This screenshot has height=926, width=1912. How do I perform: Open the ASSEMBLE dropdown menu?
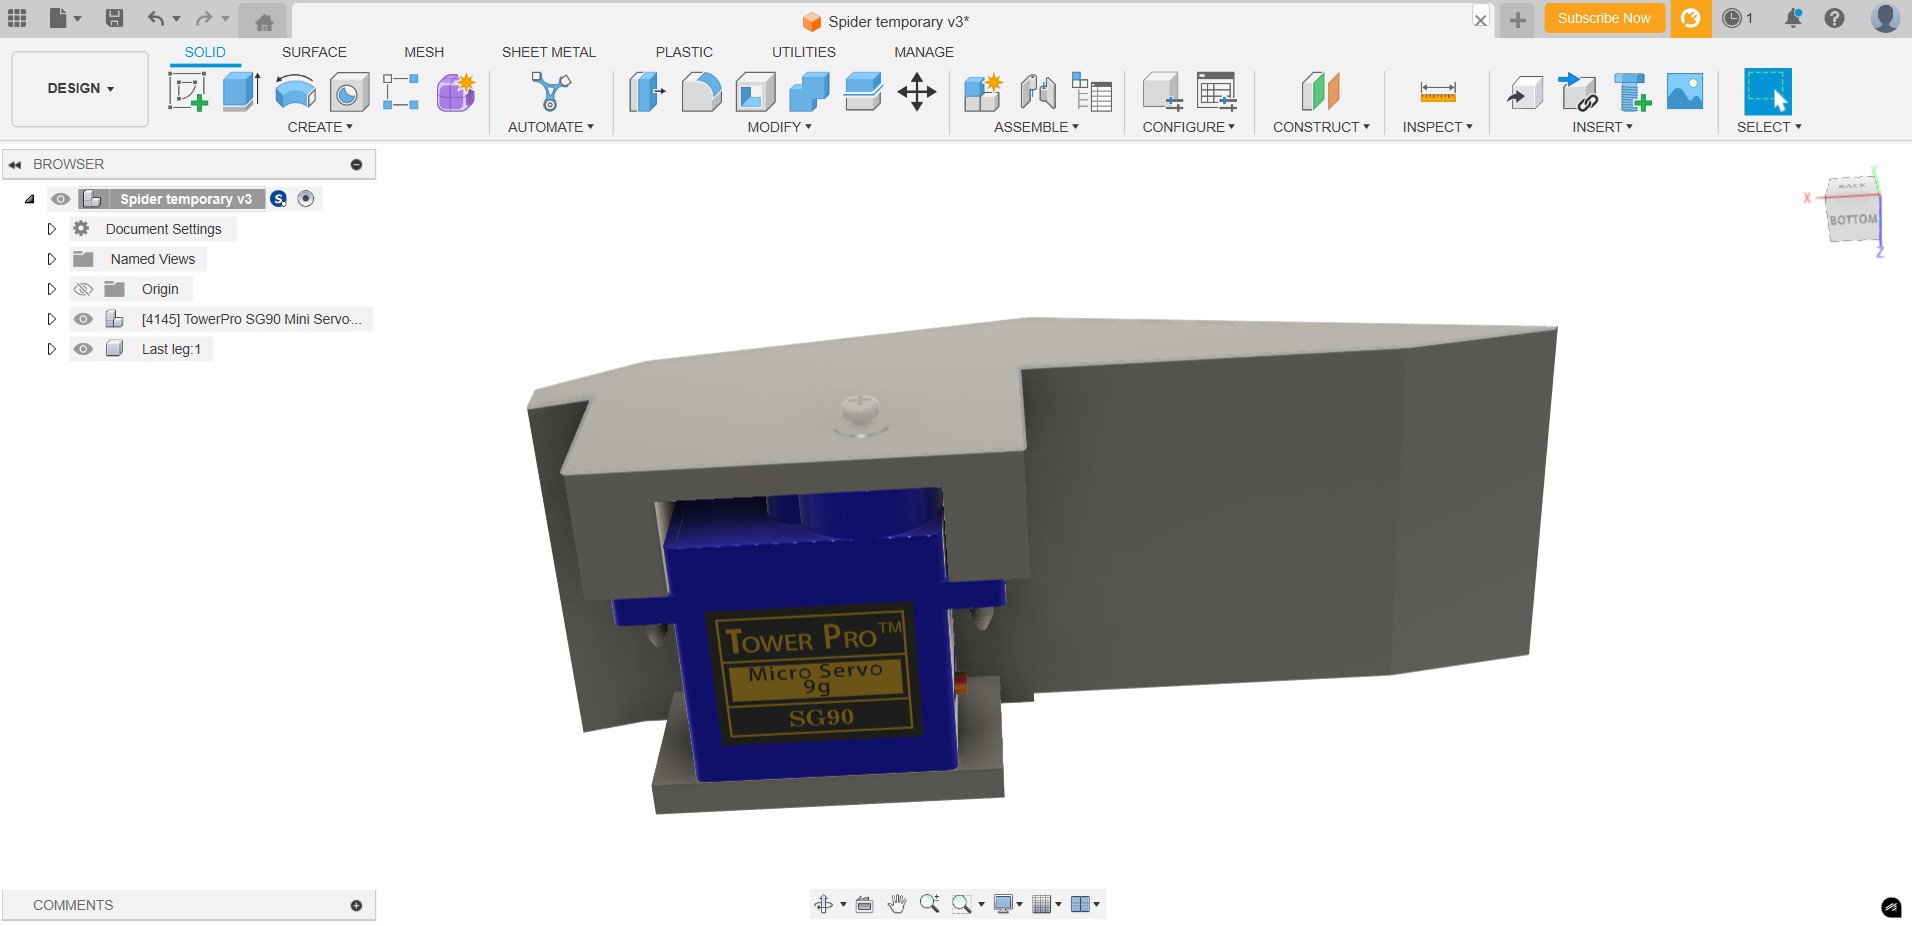1037,127
